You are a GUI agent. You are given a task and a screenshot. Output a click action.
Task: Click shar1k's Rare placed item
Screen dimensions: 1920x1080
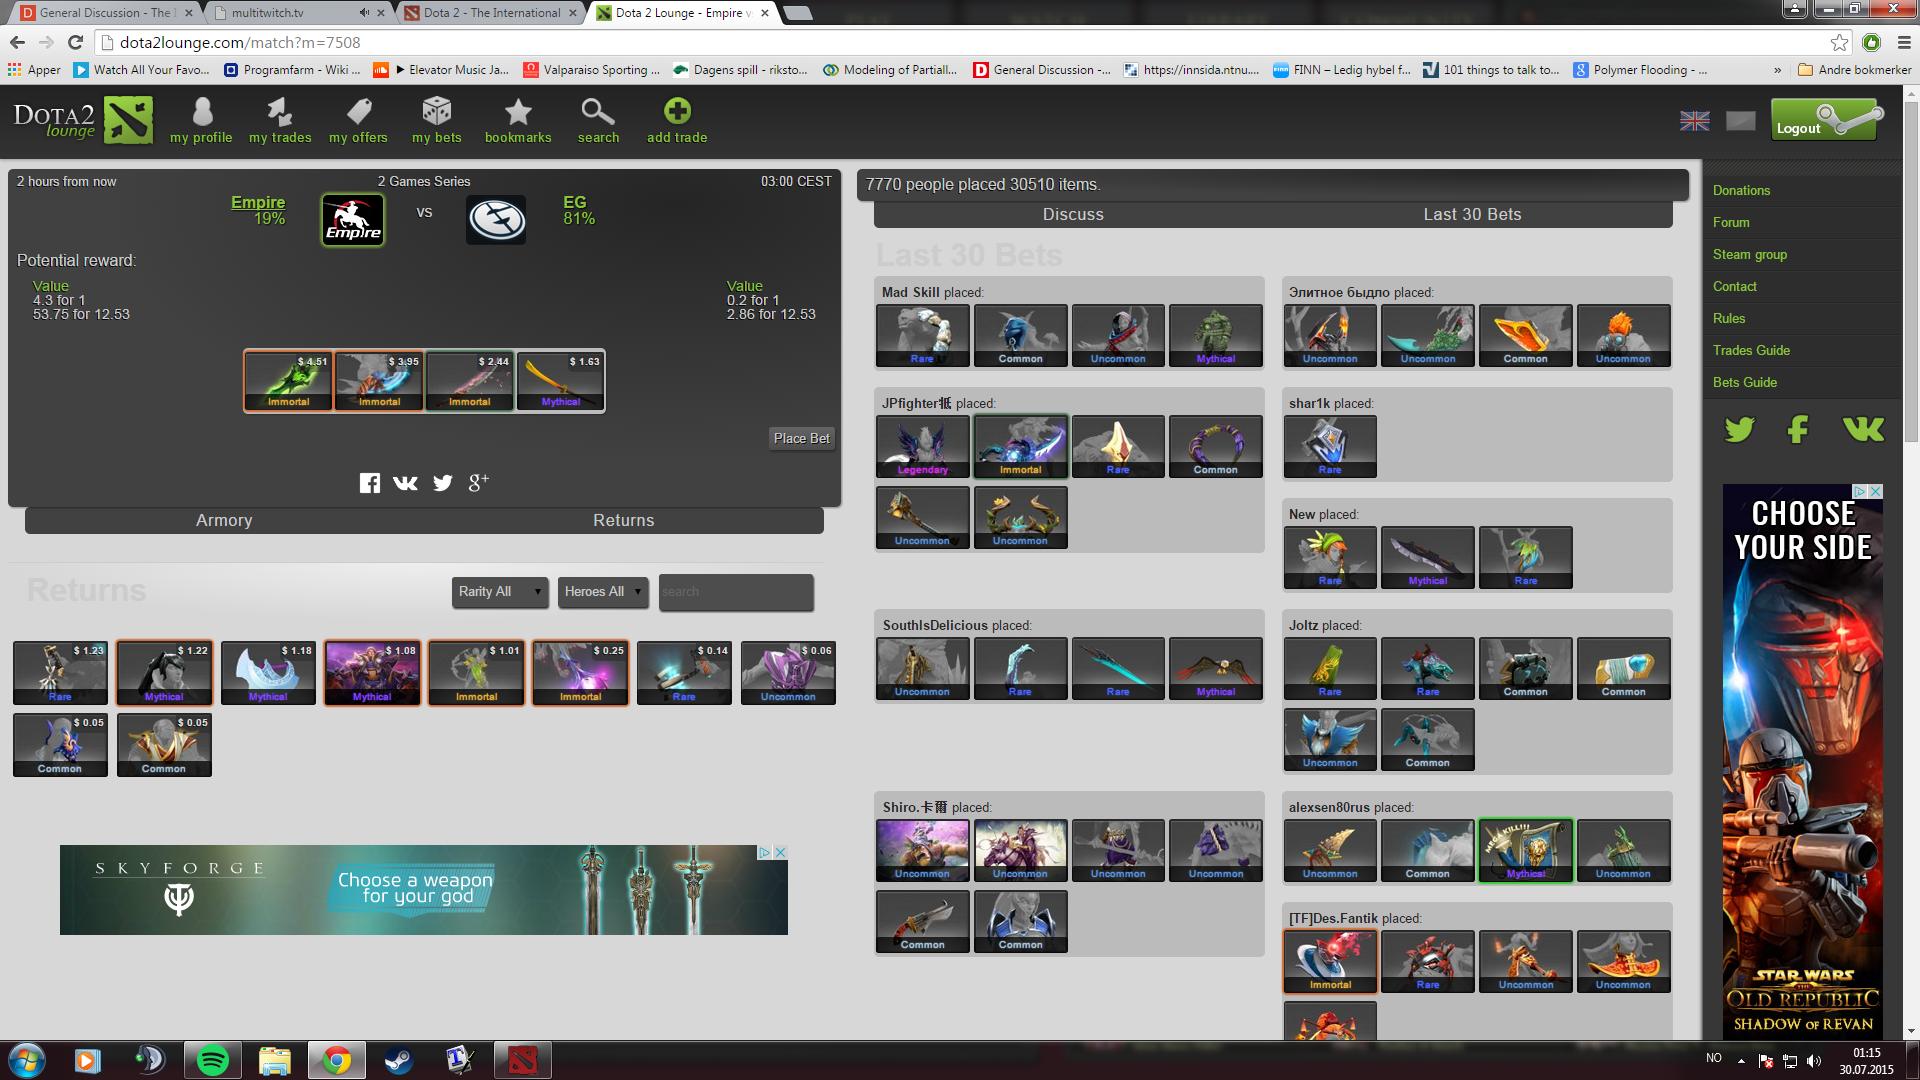(1330, 446)
